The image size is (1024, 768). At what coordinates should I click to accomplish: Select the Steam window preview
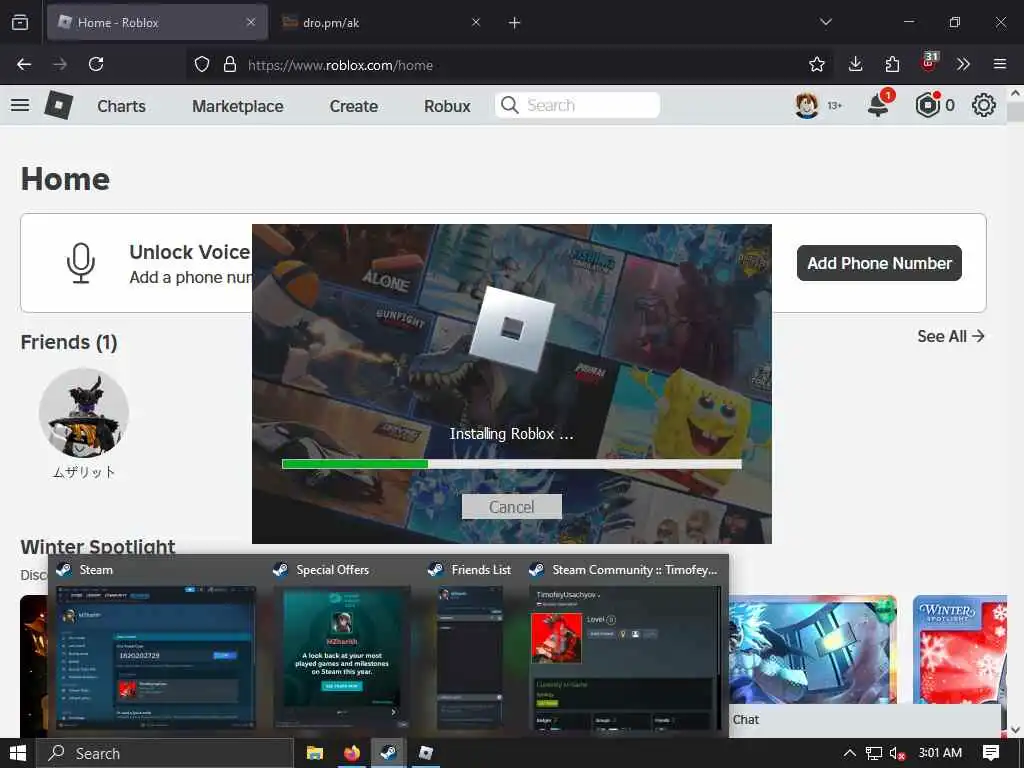pyautogui.click(x=155, y=645)
